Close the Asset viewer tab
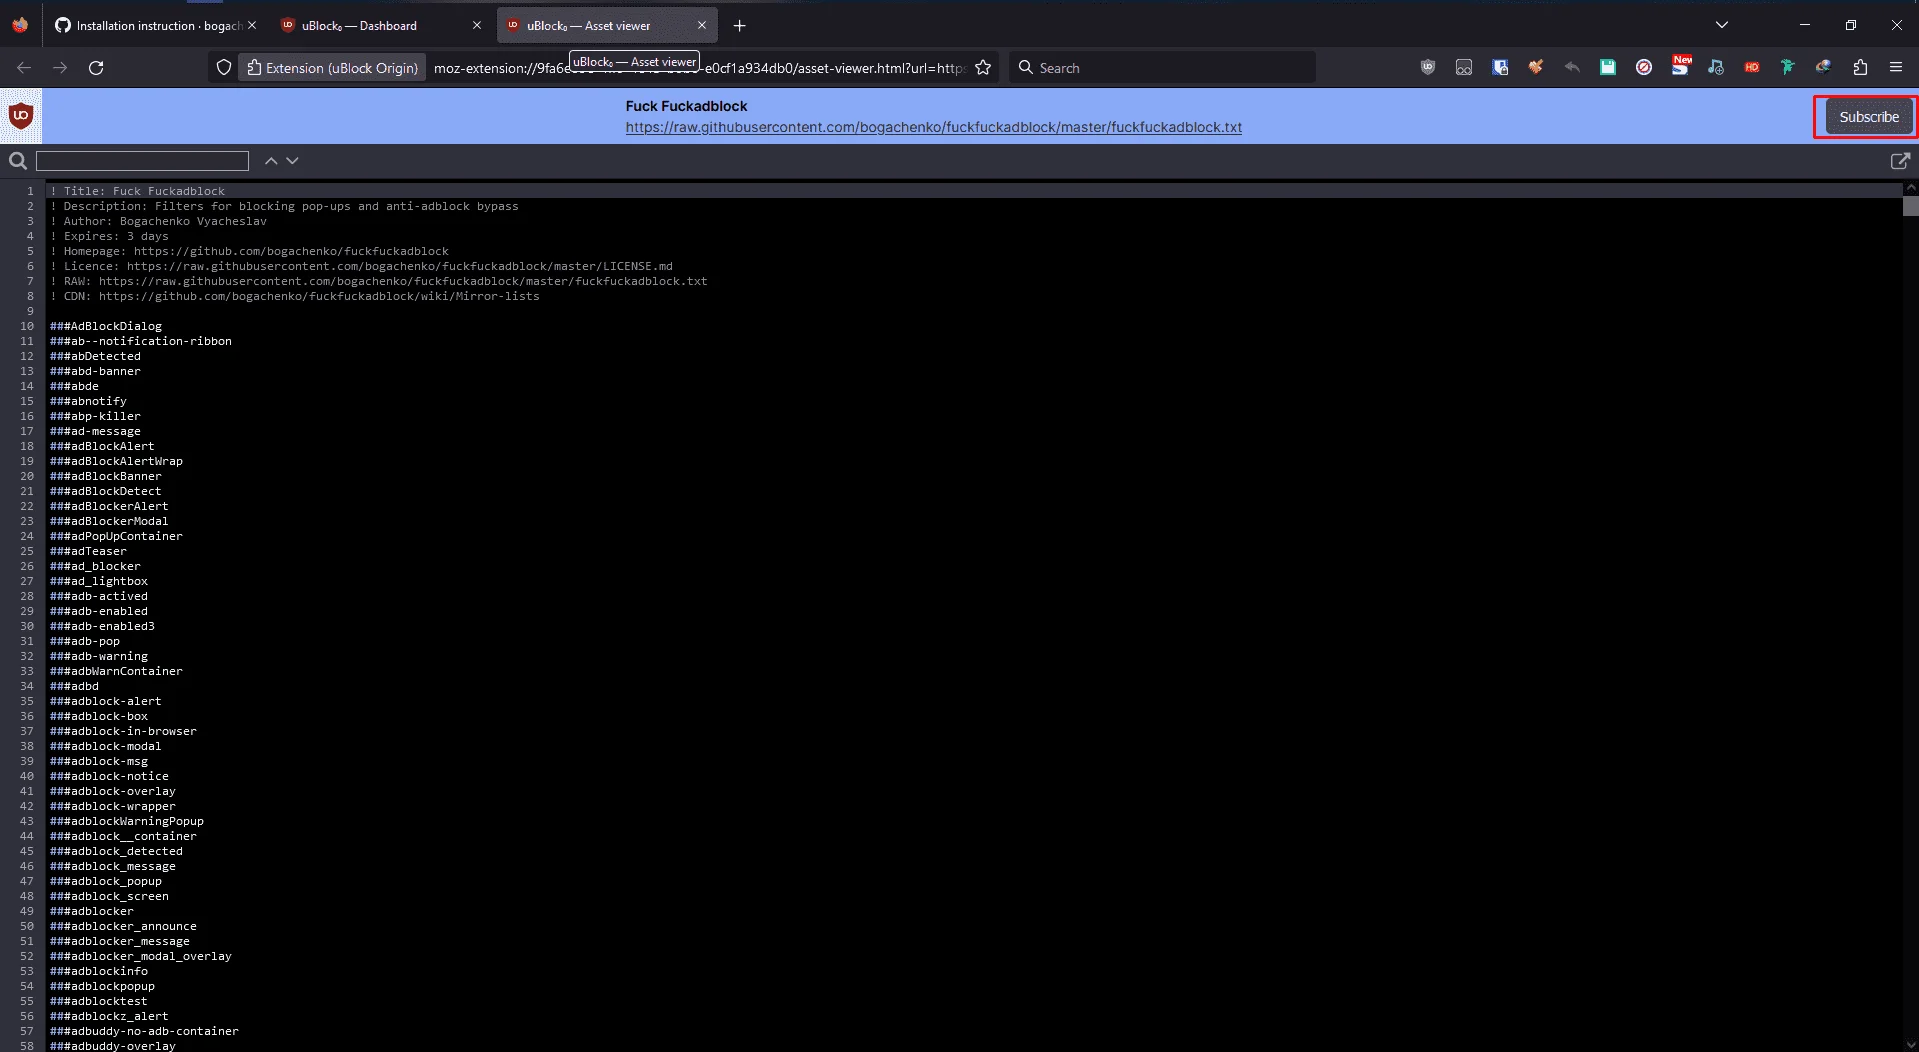 [702, 25]
